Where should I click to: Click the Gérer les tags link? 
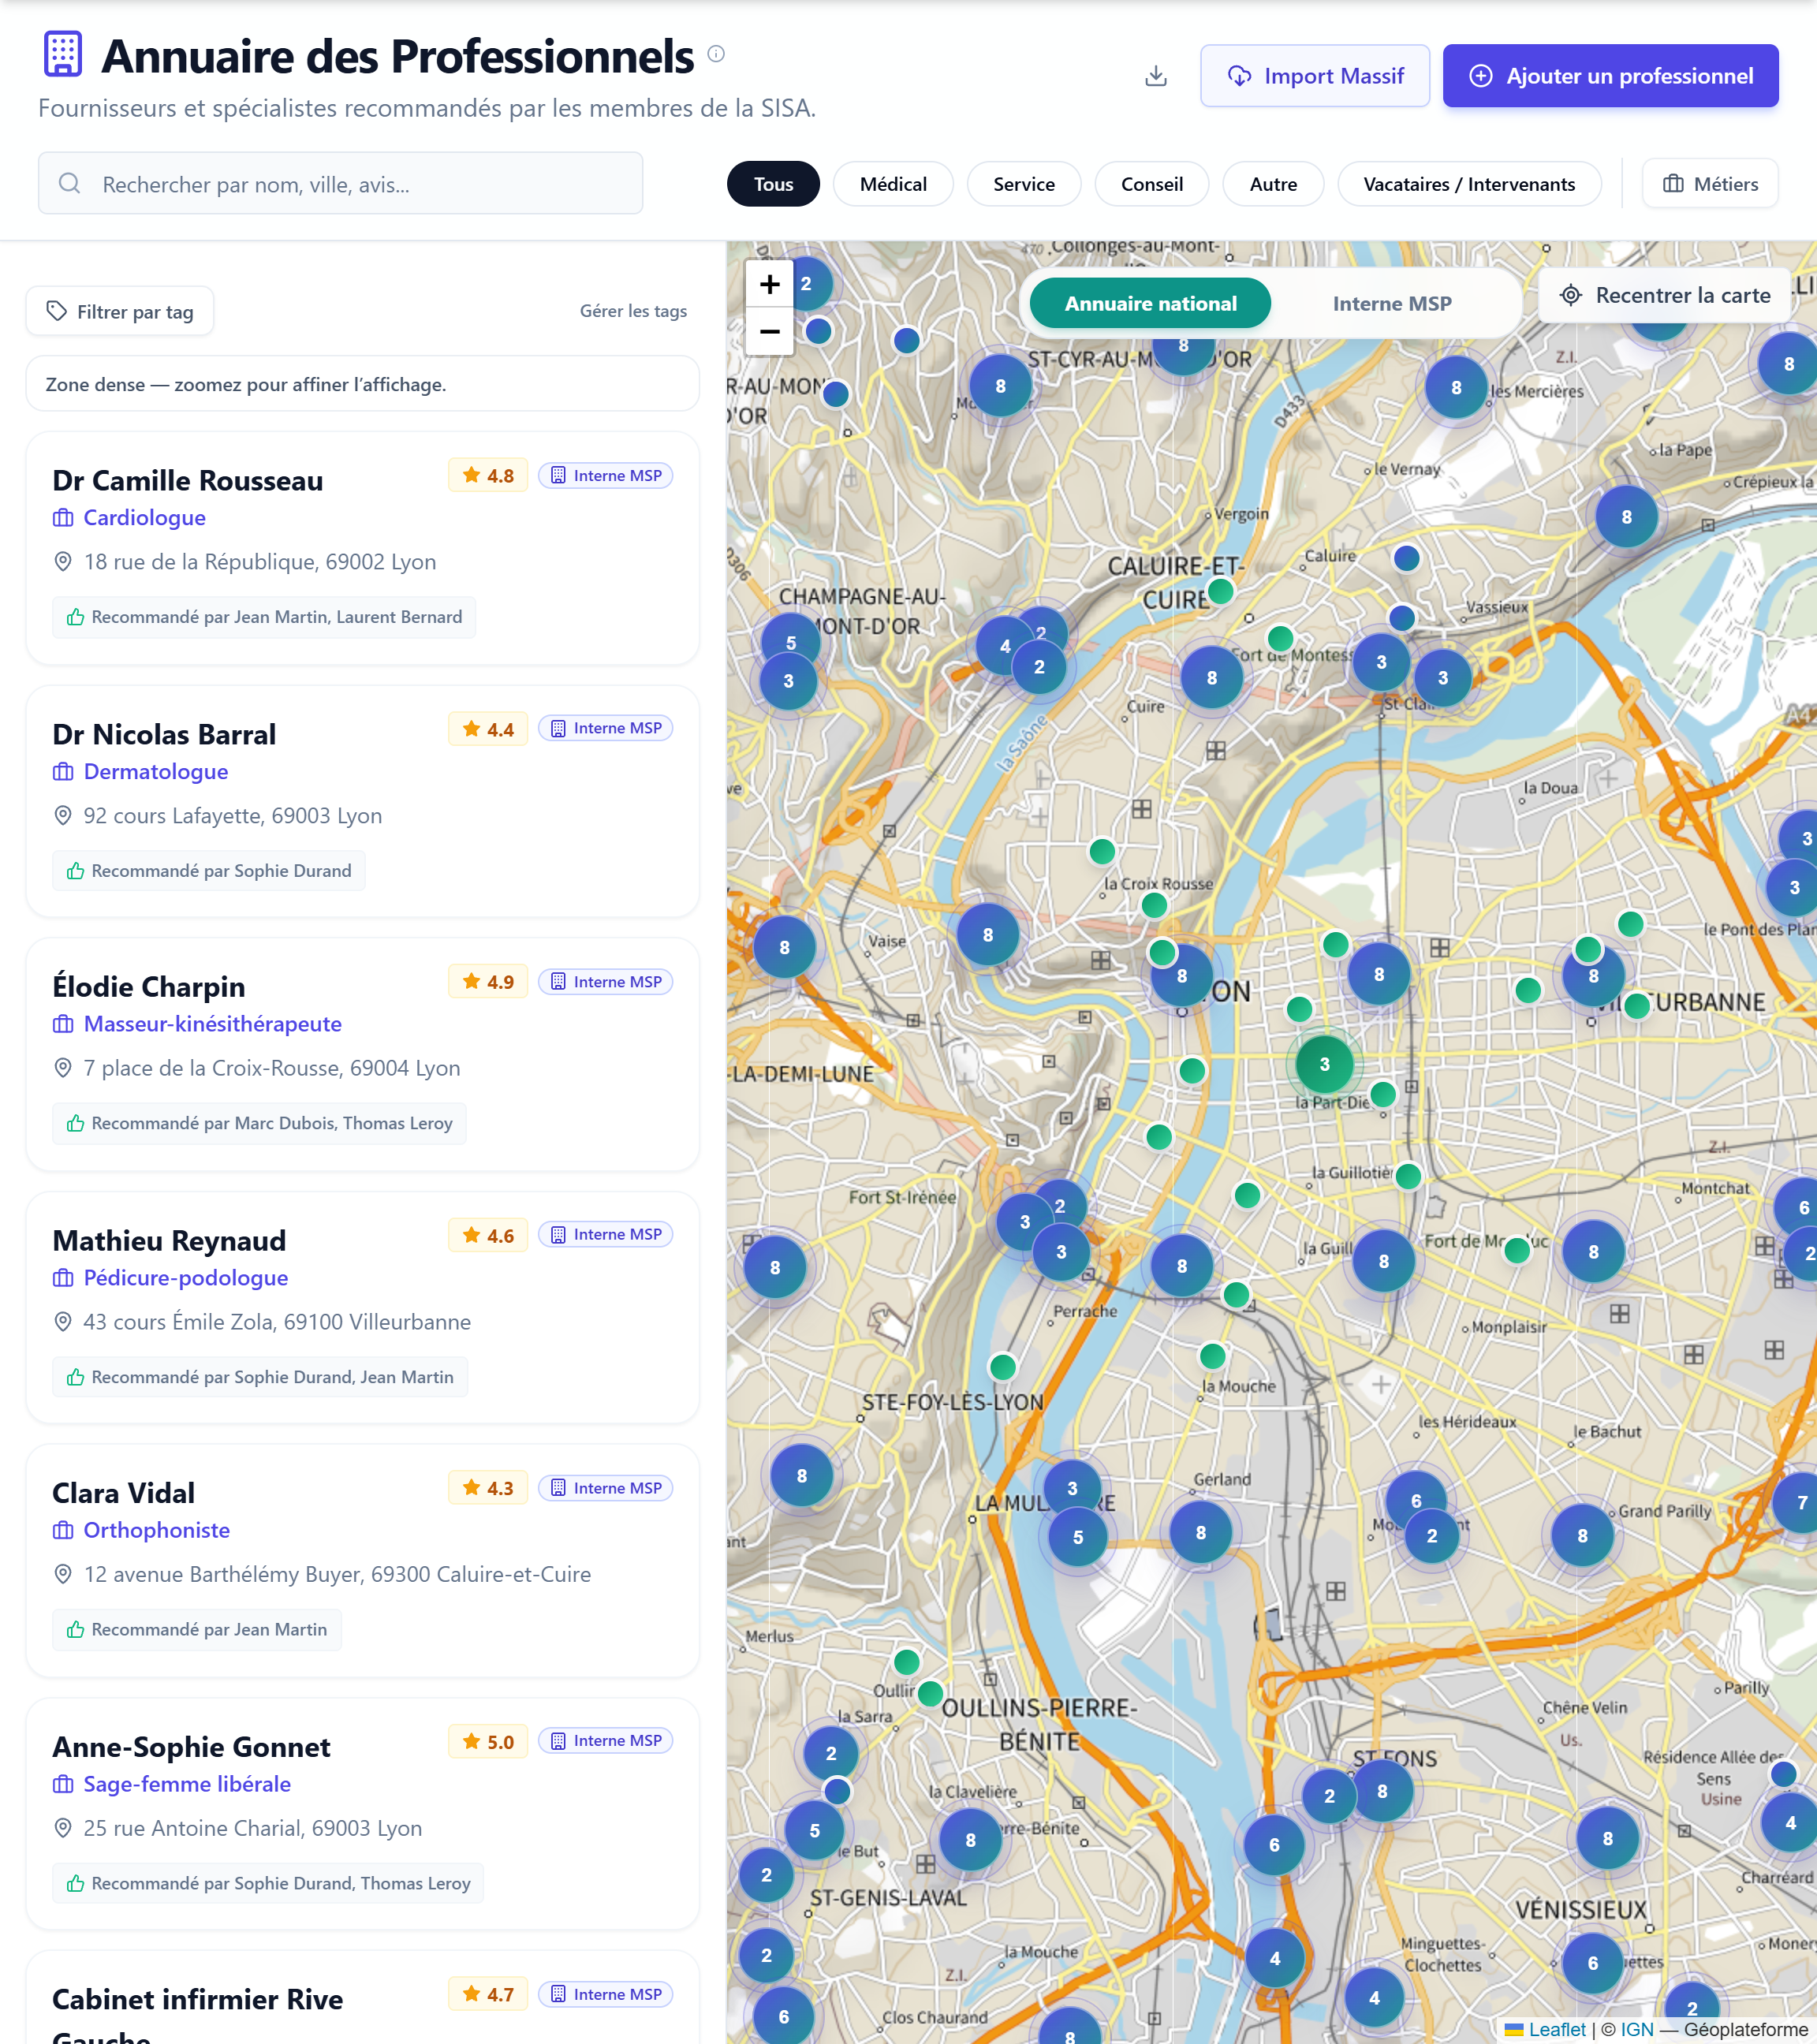[633, 311]
